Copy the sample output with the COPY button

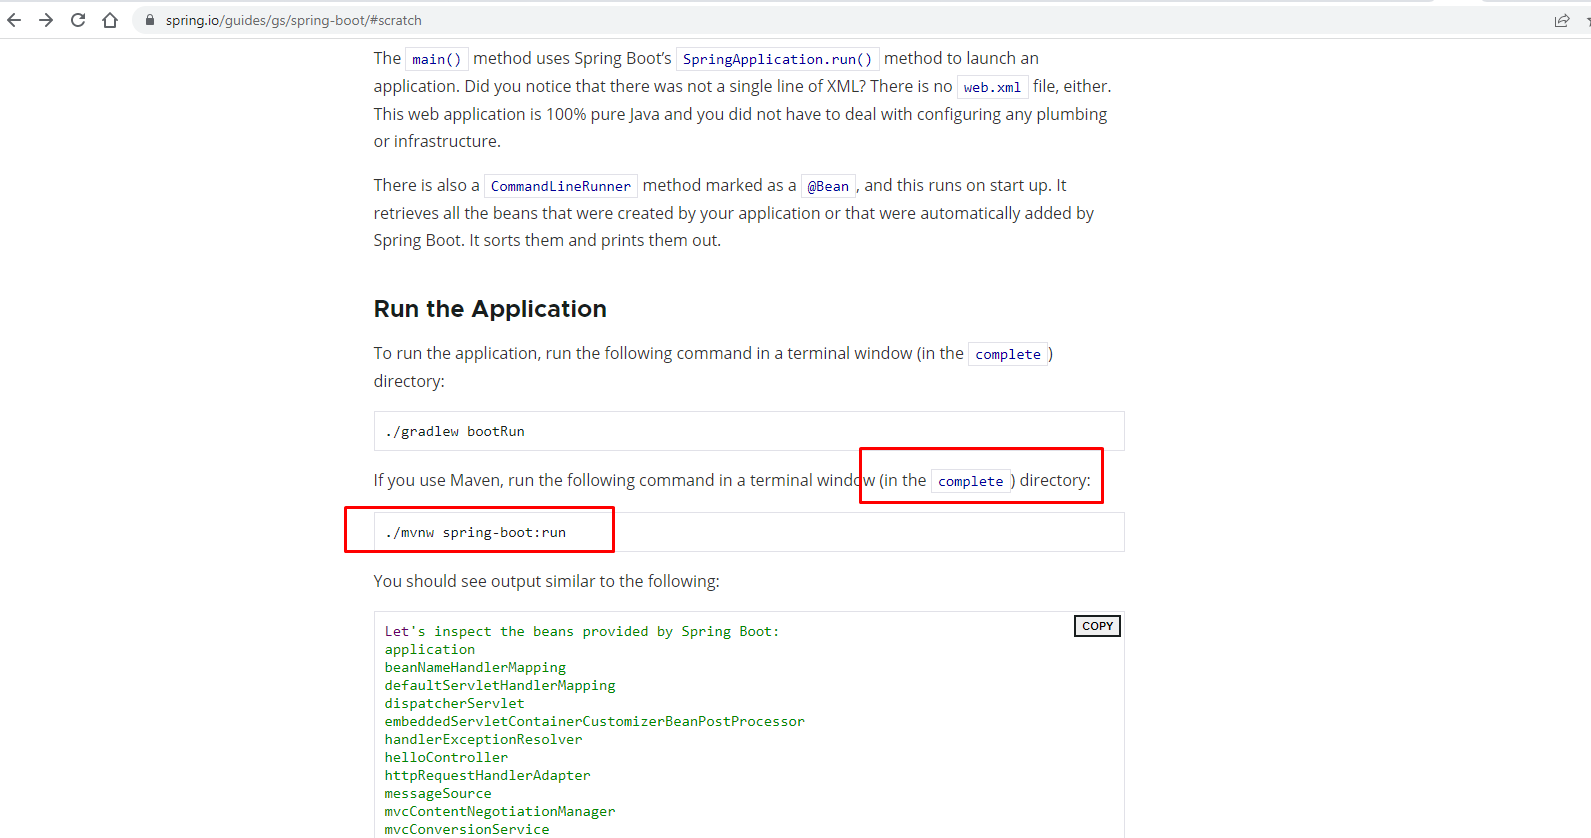tap(1097, 626)
